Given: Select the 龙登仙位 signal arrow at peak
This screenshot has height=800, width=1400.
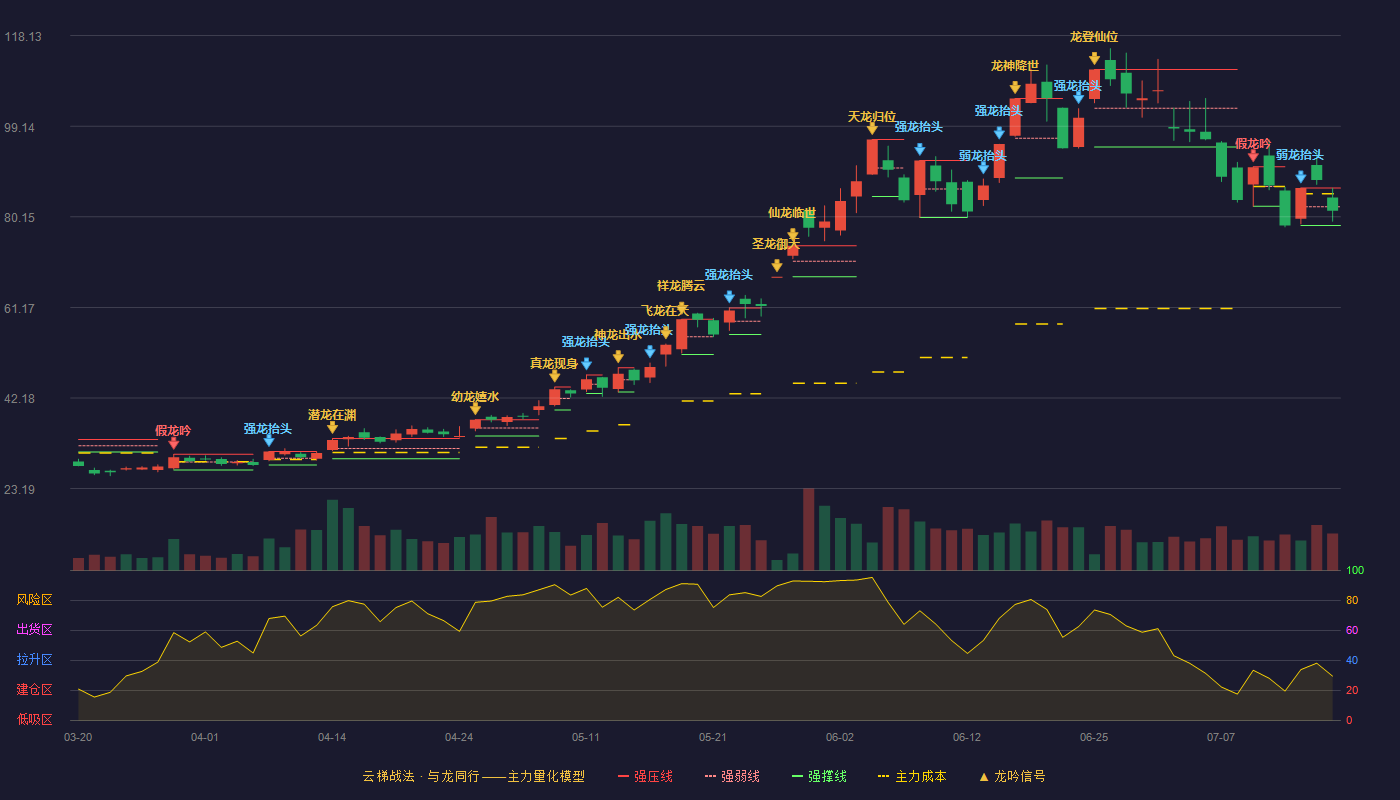Looking at the screenshot, I should (x=1094, y=59).
